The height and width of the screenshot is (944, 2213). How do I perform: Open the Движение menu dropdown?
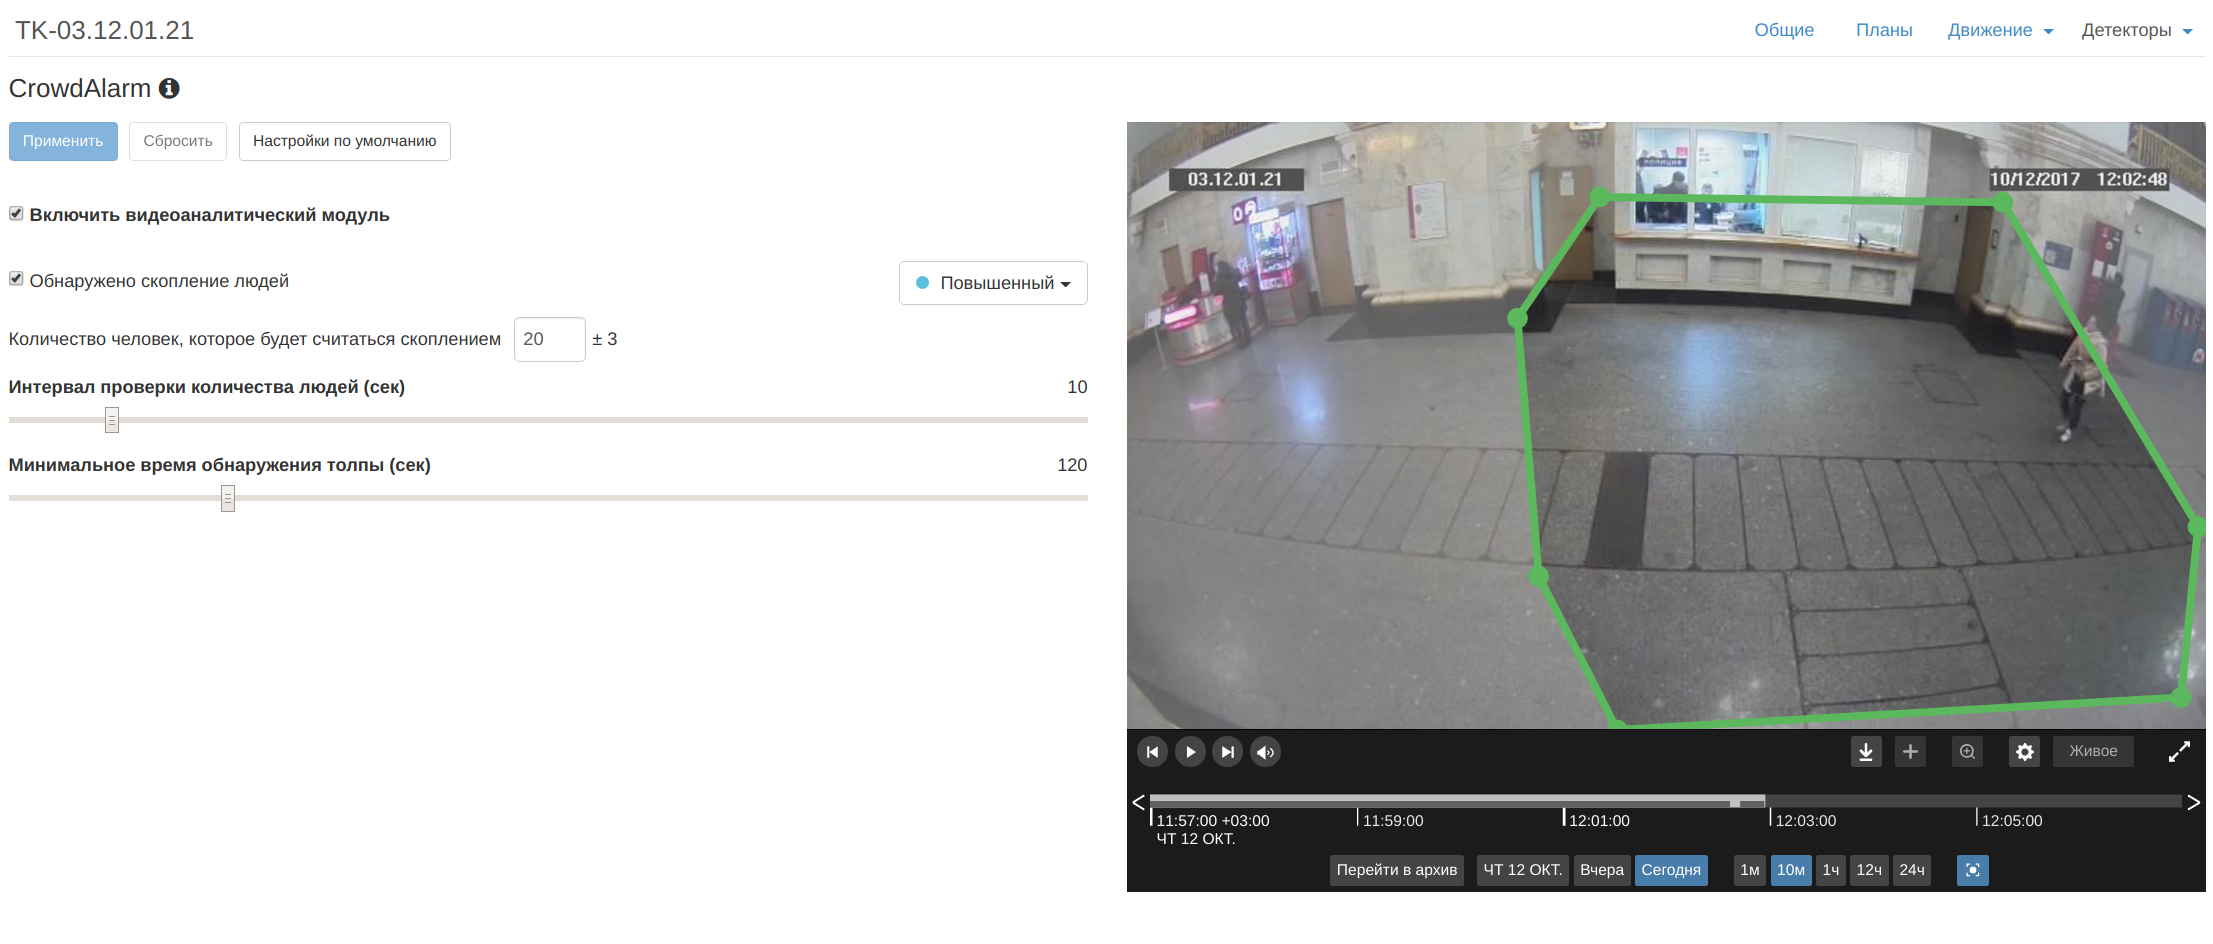click(2000, 30)
